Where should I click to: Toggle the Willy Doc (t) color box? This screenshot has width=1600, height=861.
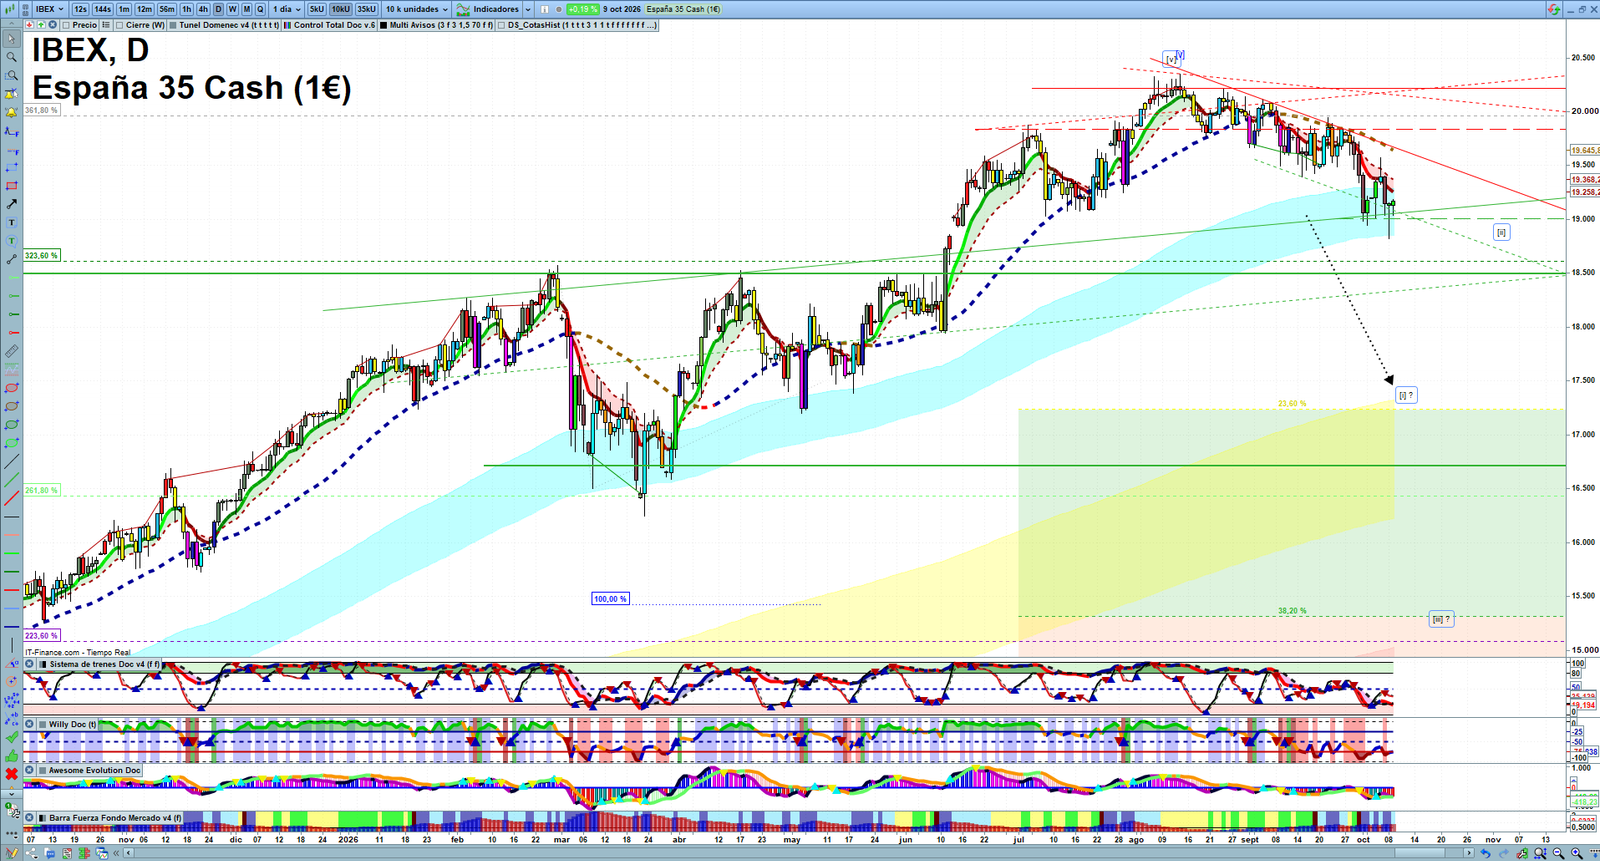43,724
